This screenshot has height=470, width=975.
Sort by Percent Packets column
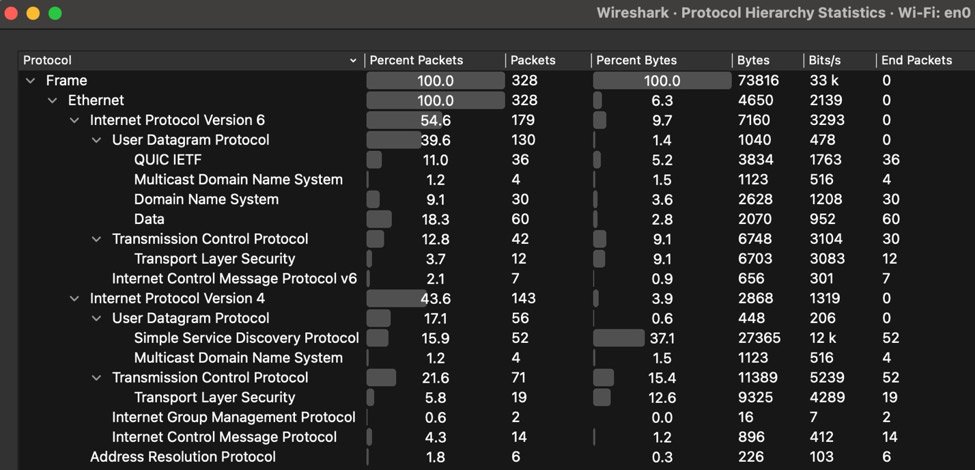pos(435,60)
